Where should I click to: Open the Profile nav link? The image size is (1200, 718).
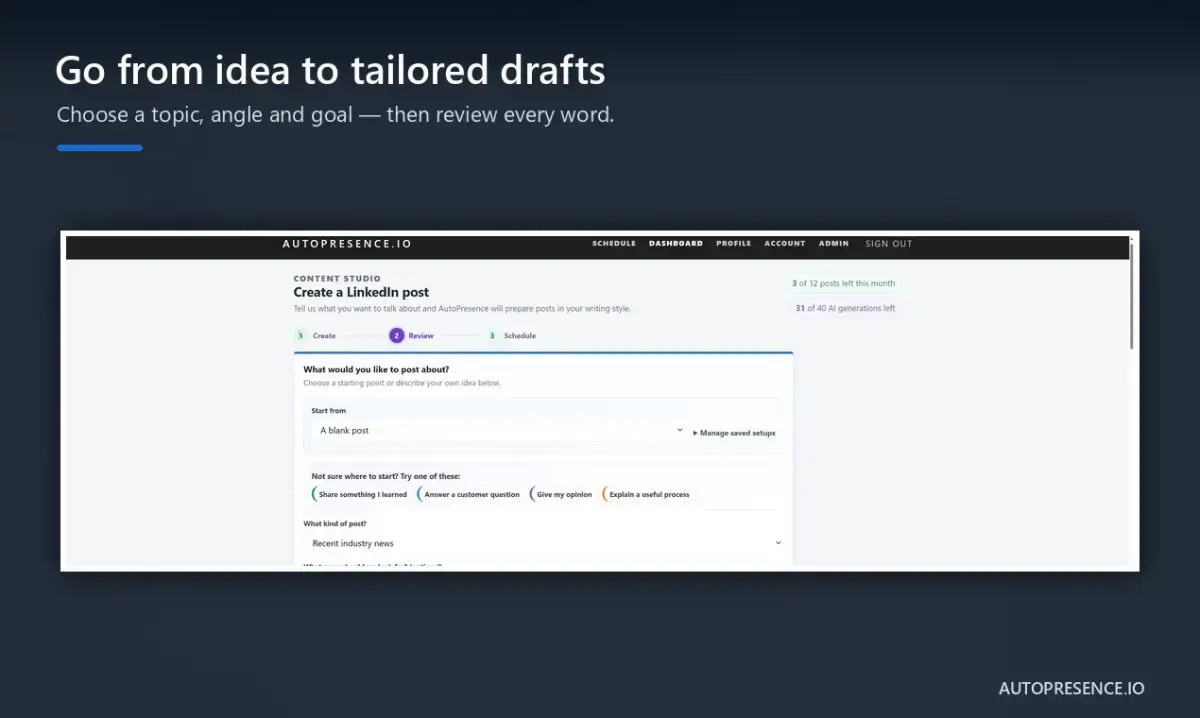734,244
